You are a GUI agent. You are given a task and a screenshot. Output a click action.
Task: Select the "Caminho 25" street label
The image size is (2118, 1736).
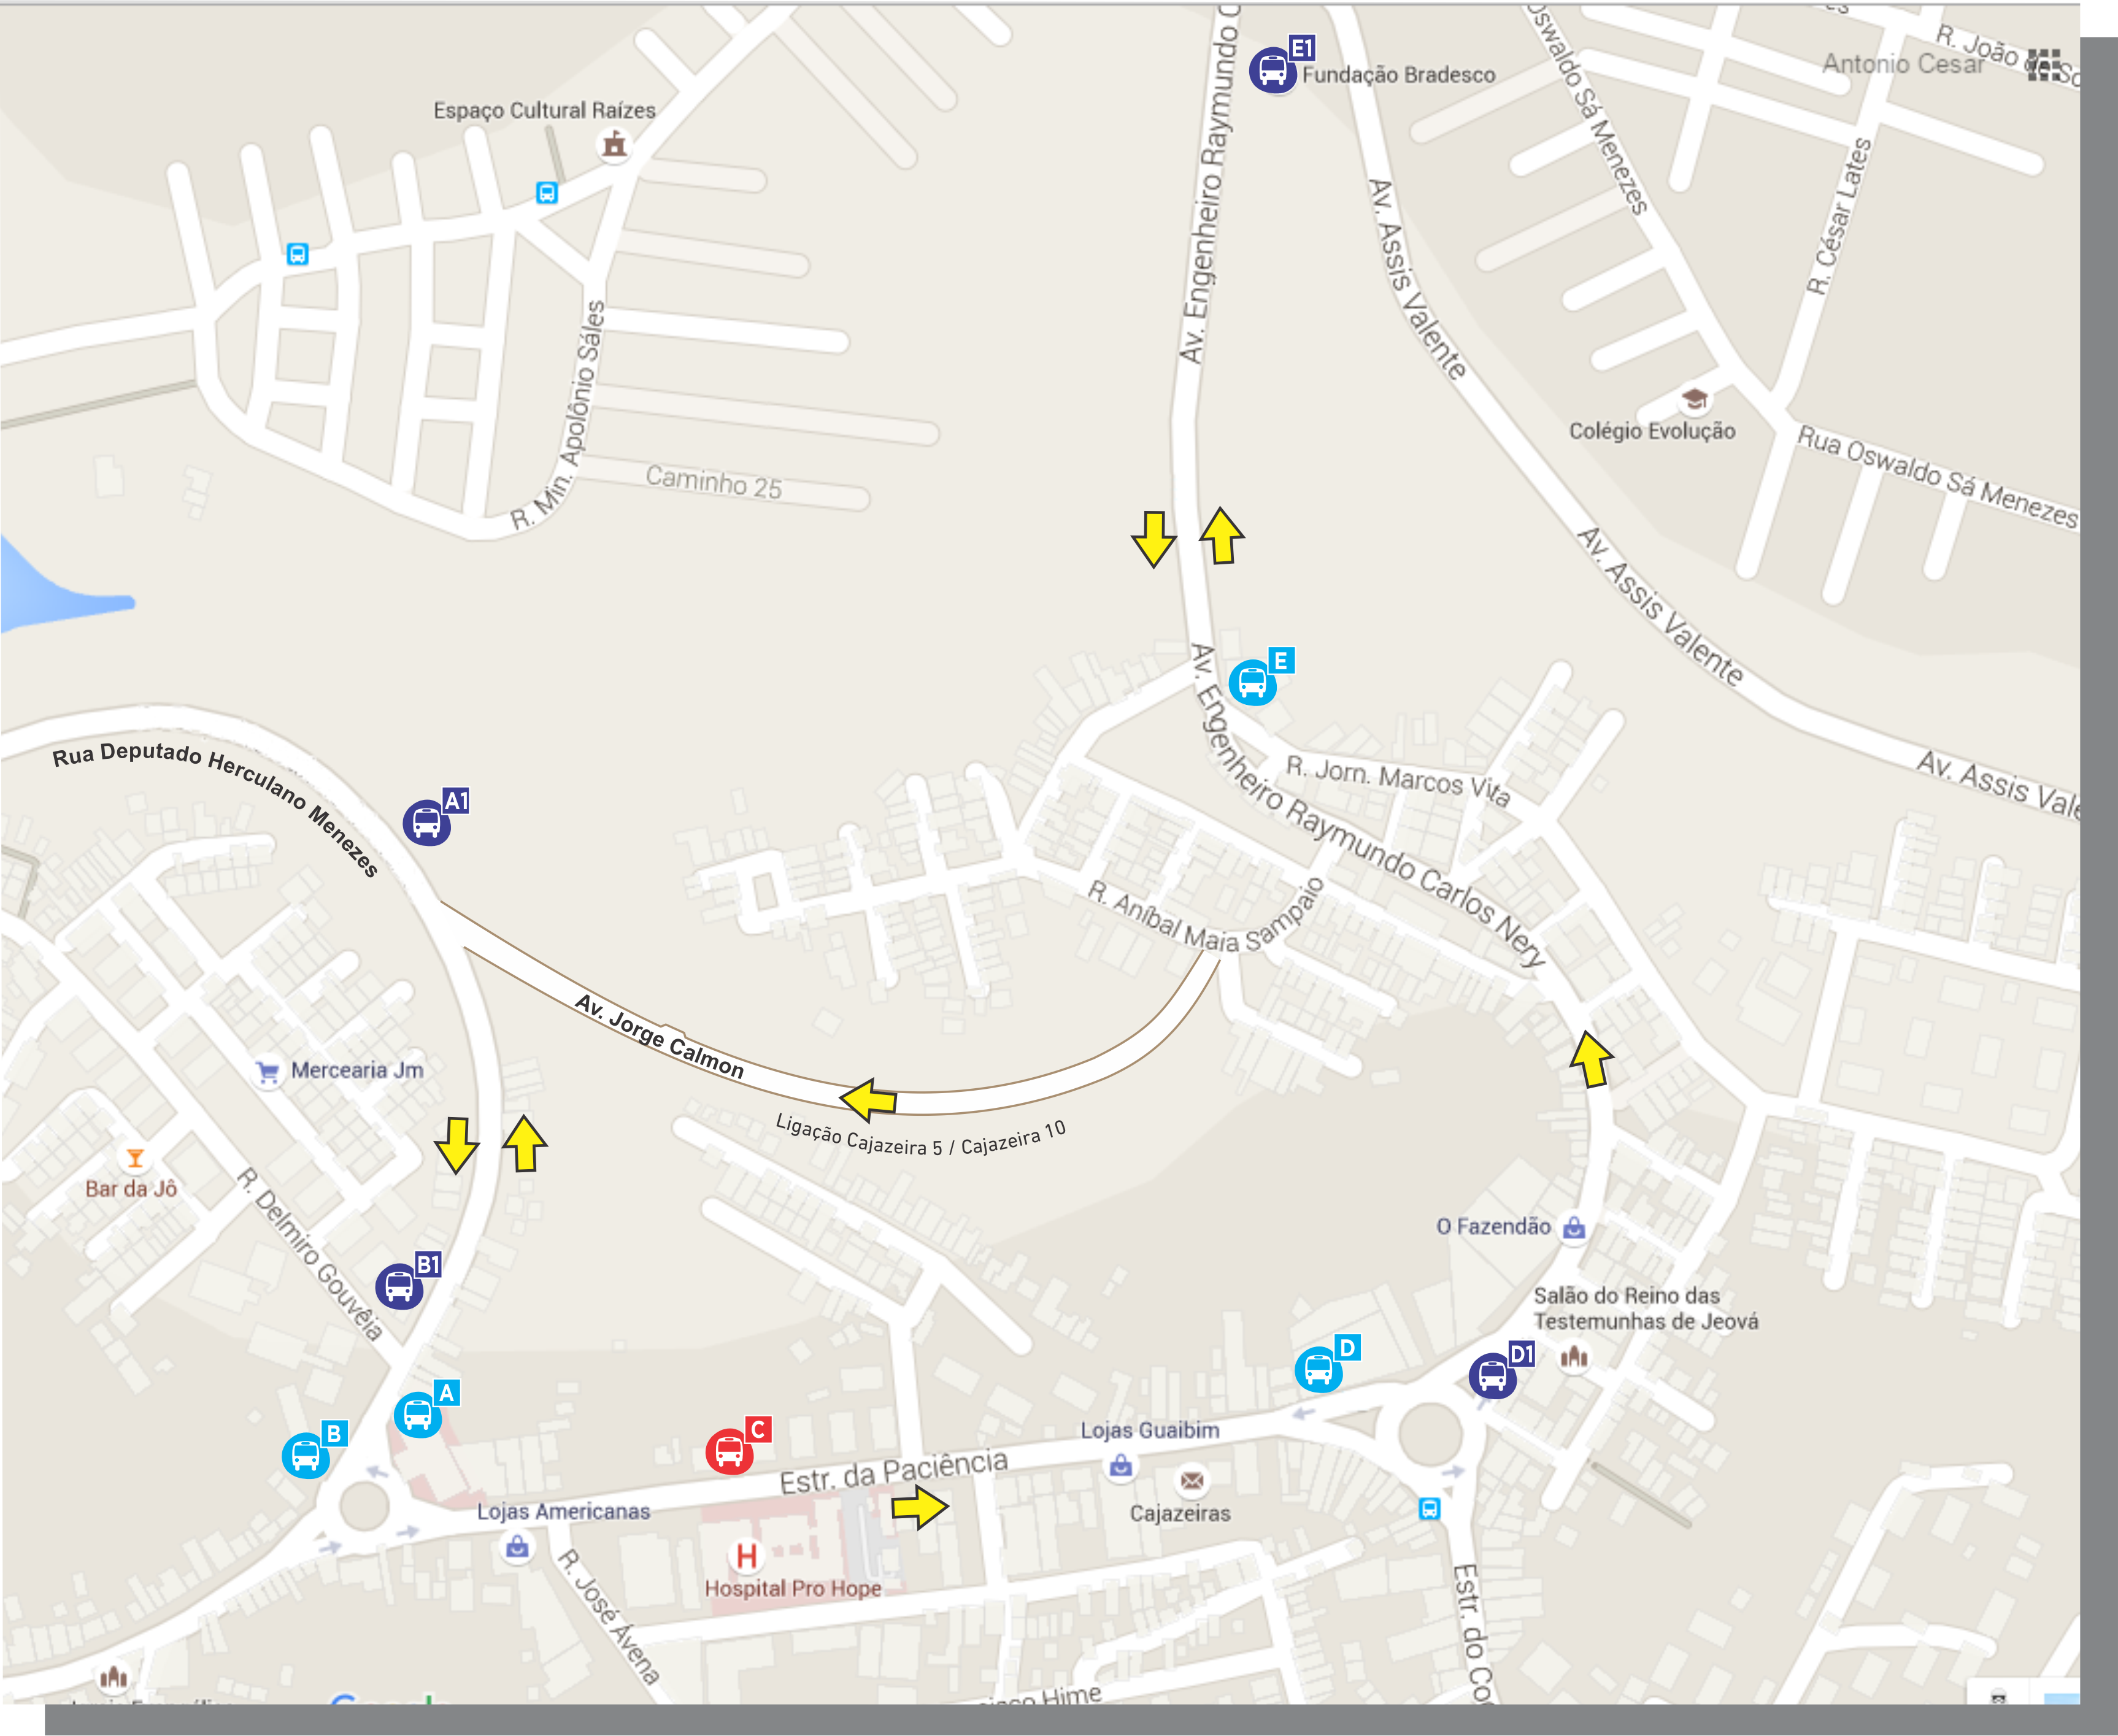pos(714,482)
